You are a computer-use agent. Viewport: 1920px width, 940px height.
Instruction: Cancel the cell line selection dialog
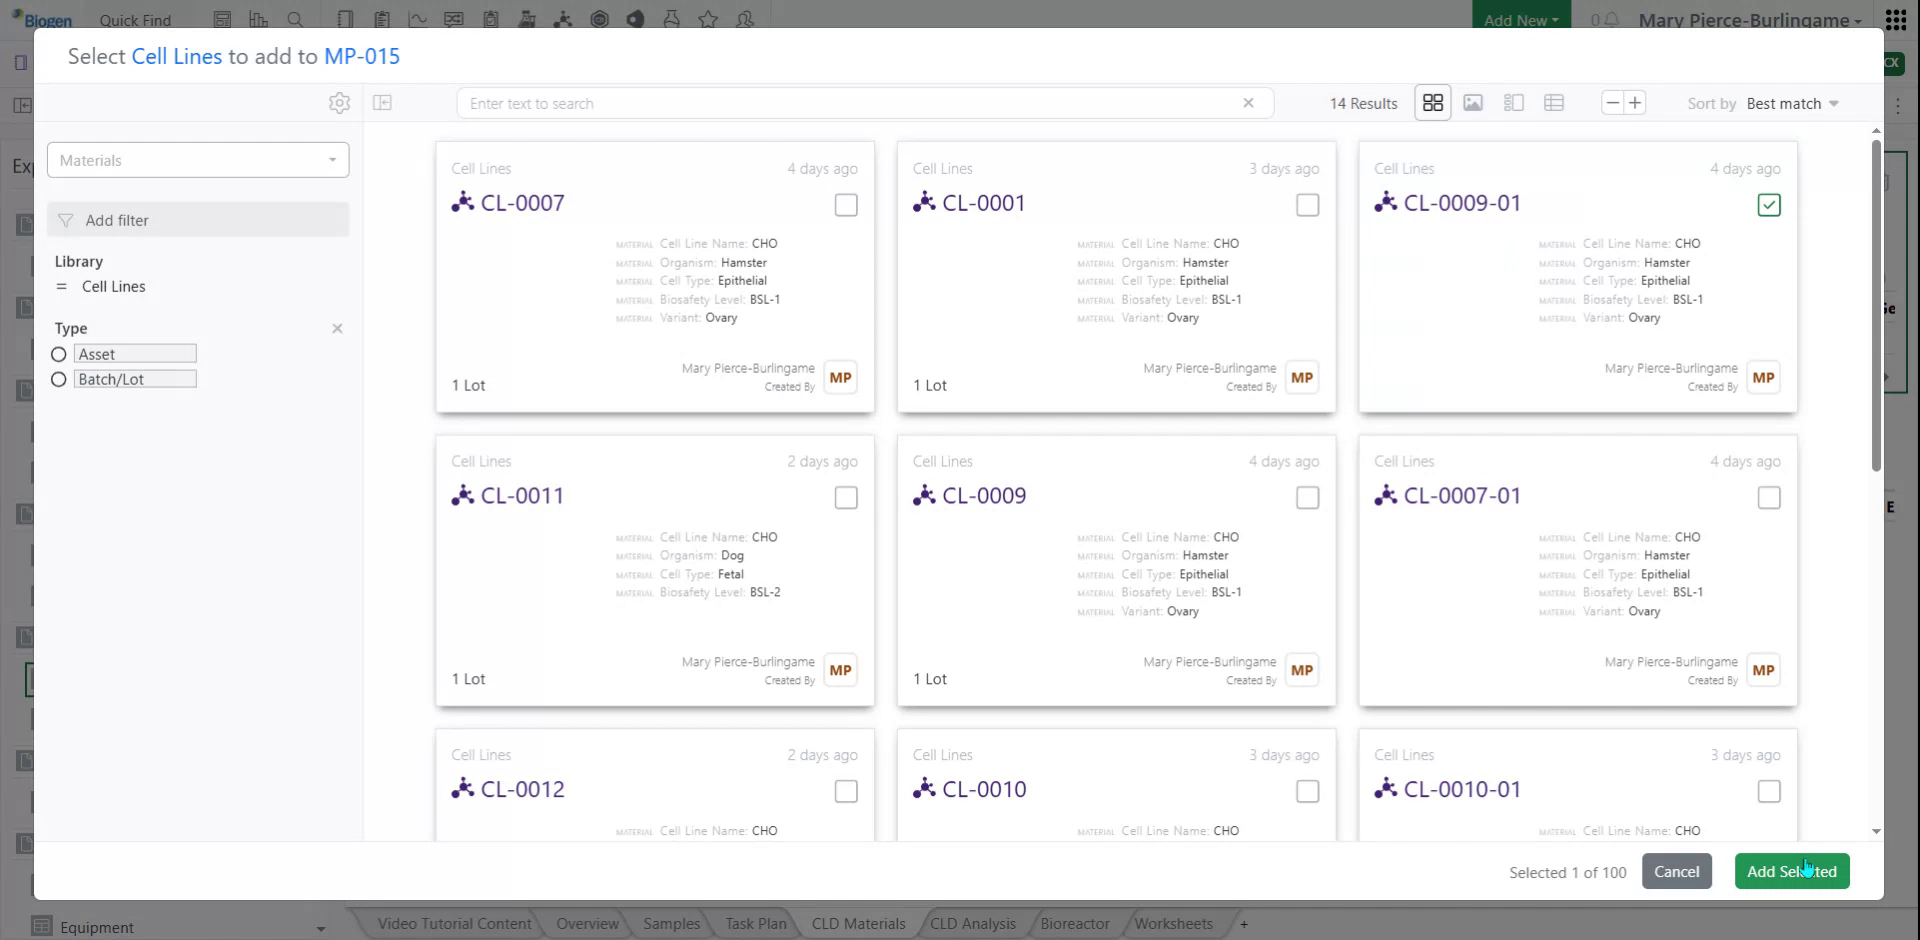[x=1676, y=871]
